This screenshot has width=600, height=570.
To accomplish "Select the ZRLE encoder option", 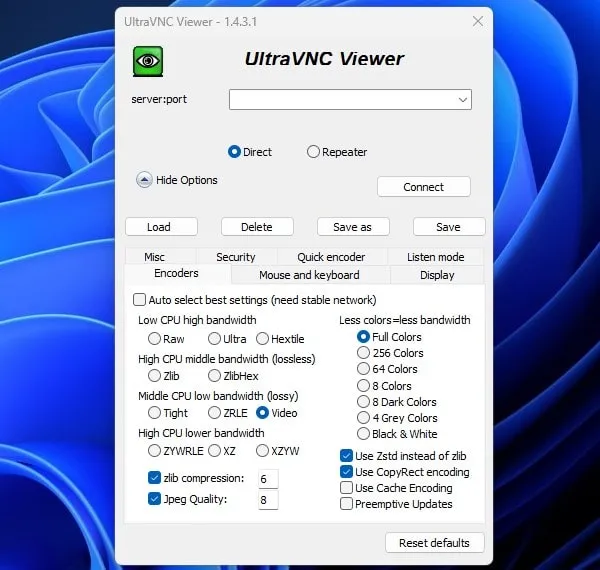I will (214, 413).
